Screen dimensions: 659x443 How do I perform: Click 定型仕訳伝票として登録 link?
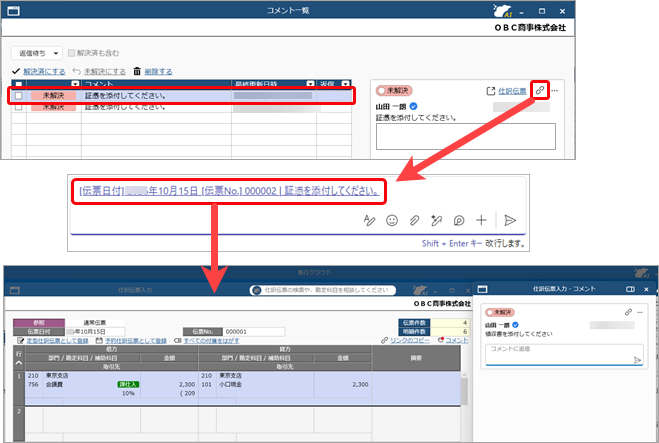tap(58, 340)
